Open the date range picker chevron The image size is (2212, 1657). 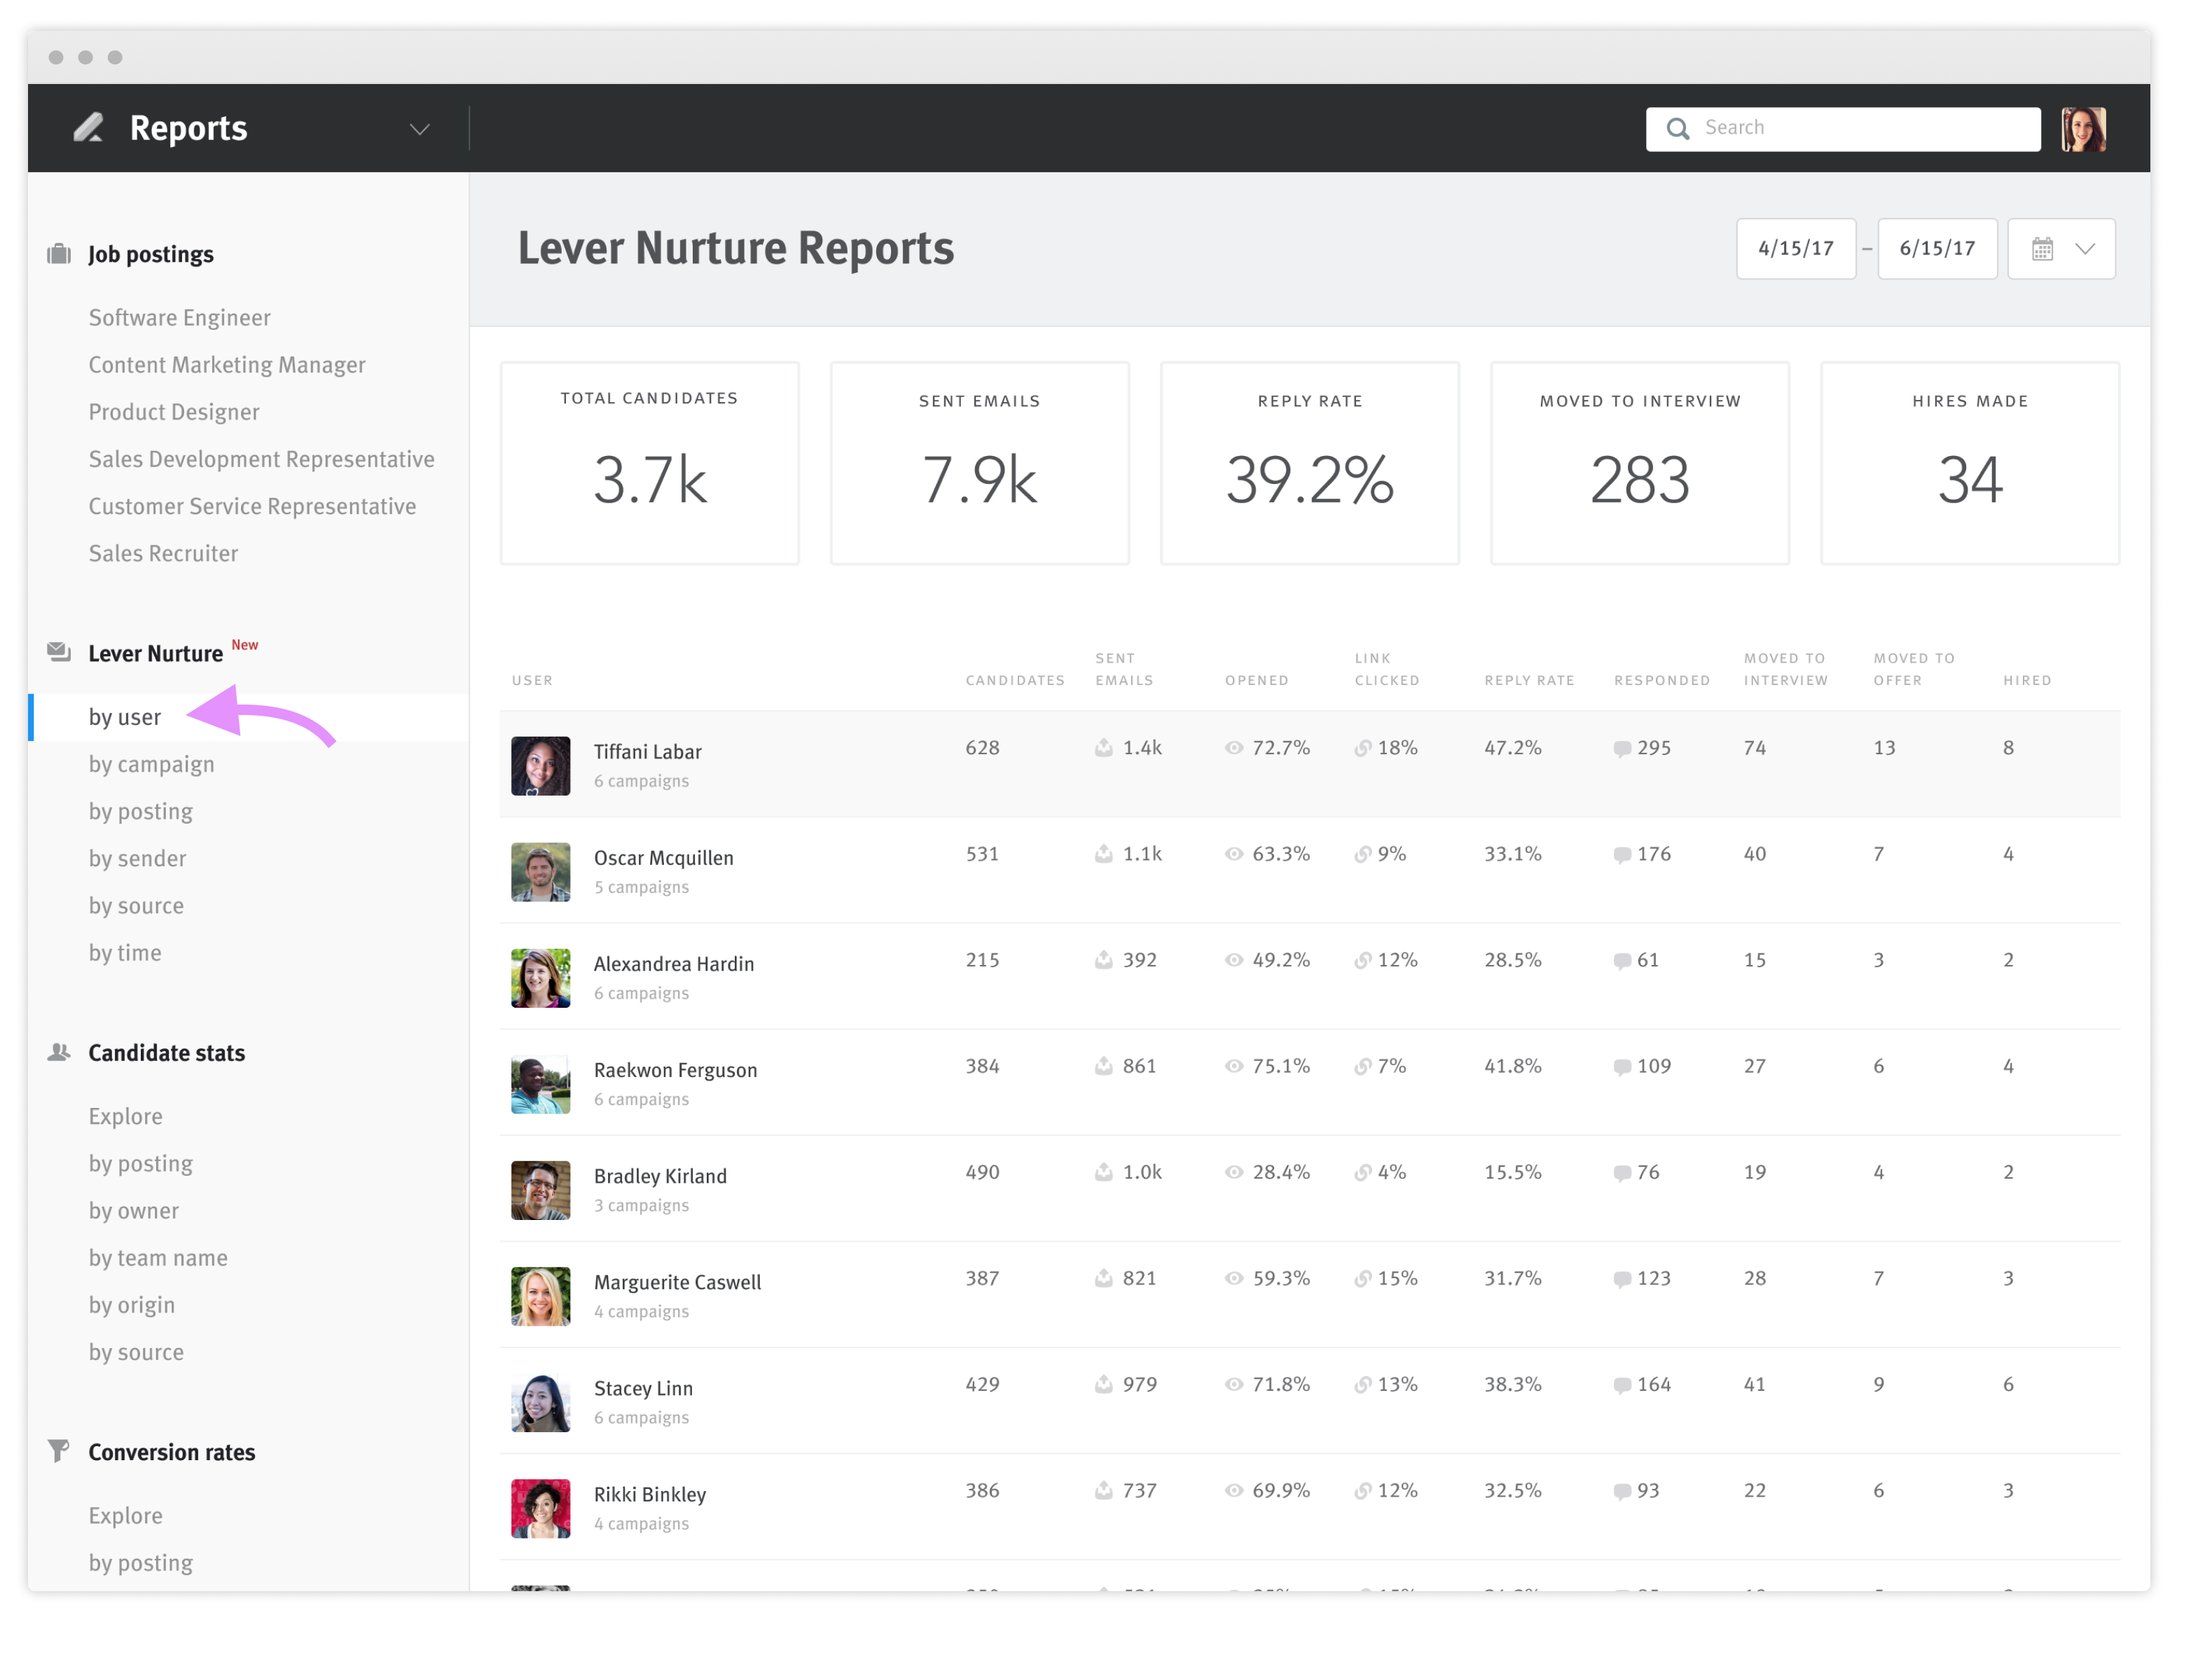pos(2086,248)
